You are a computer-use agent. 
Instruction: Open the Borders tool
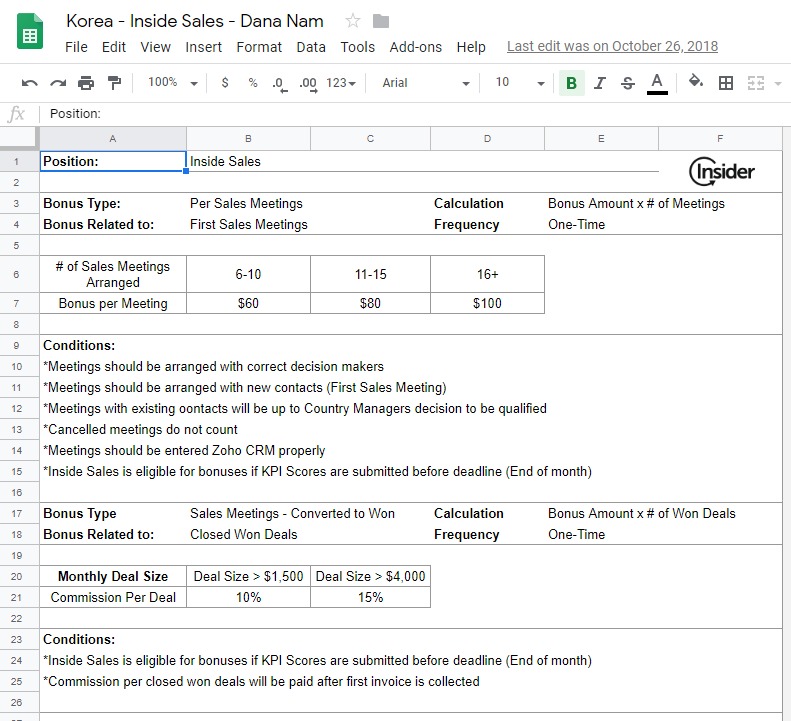[726, 83]
